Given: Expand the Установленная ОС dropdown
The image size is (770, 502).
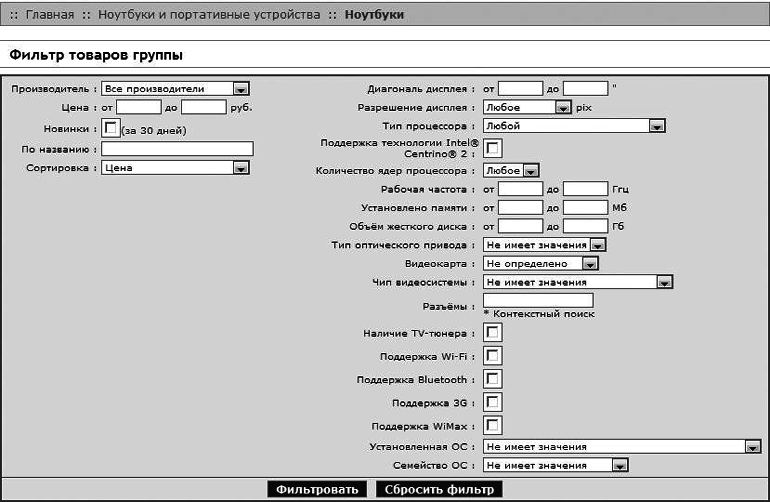Looking at the screenshot, I should (x=621, y=447).
